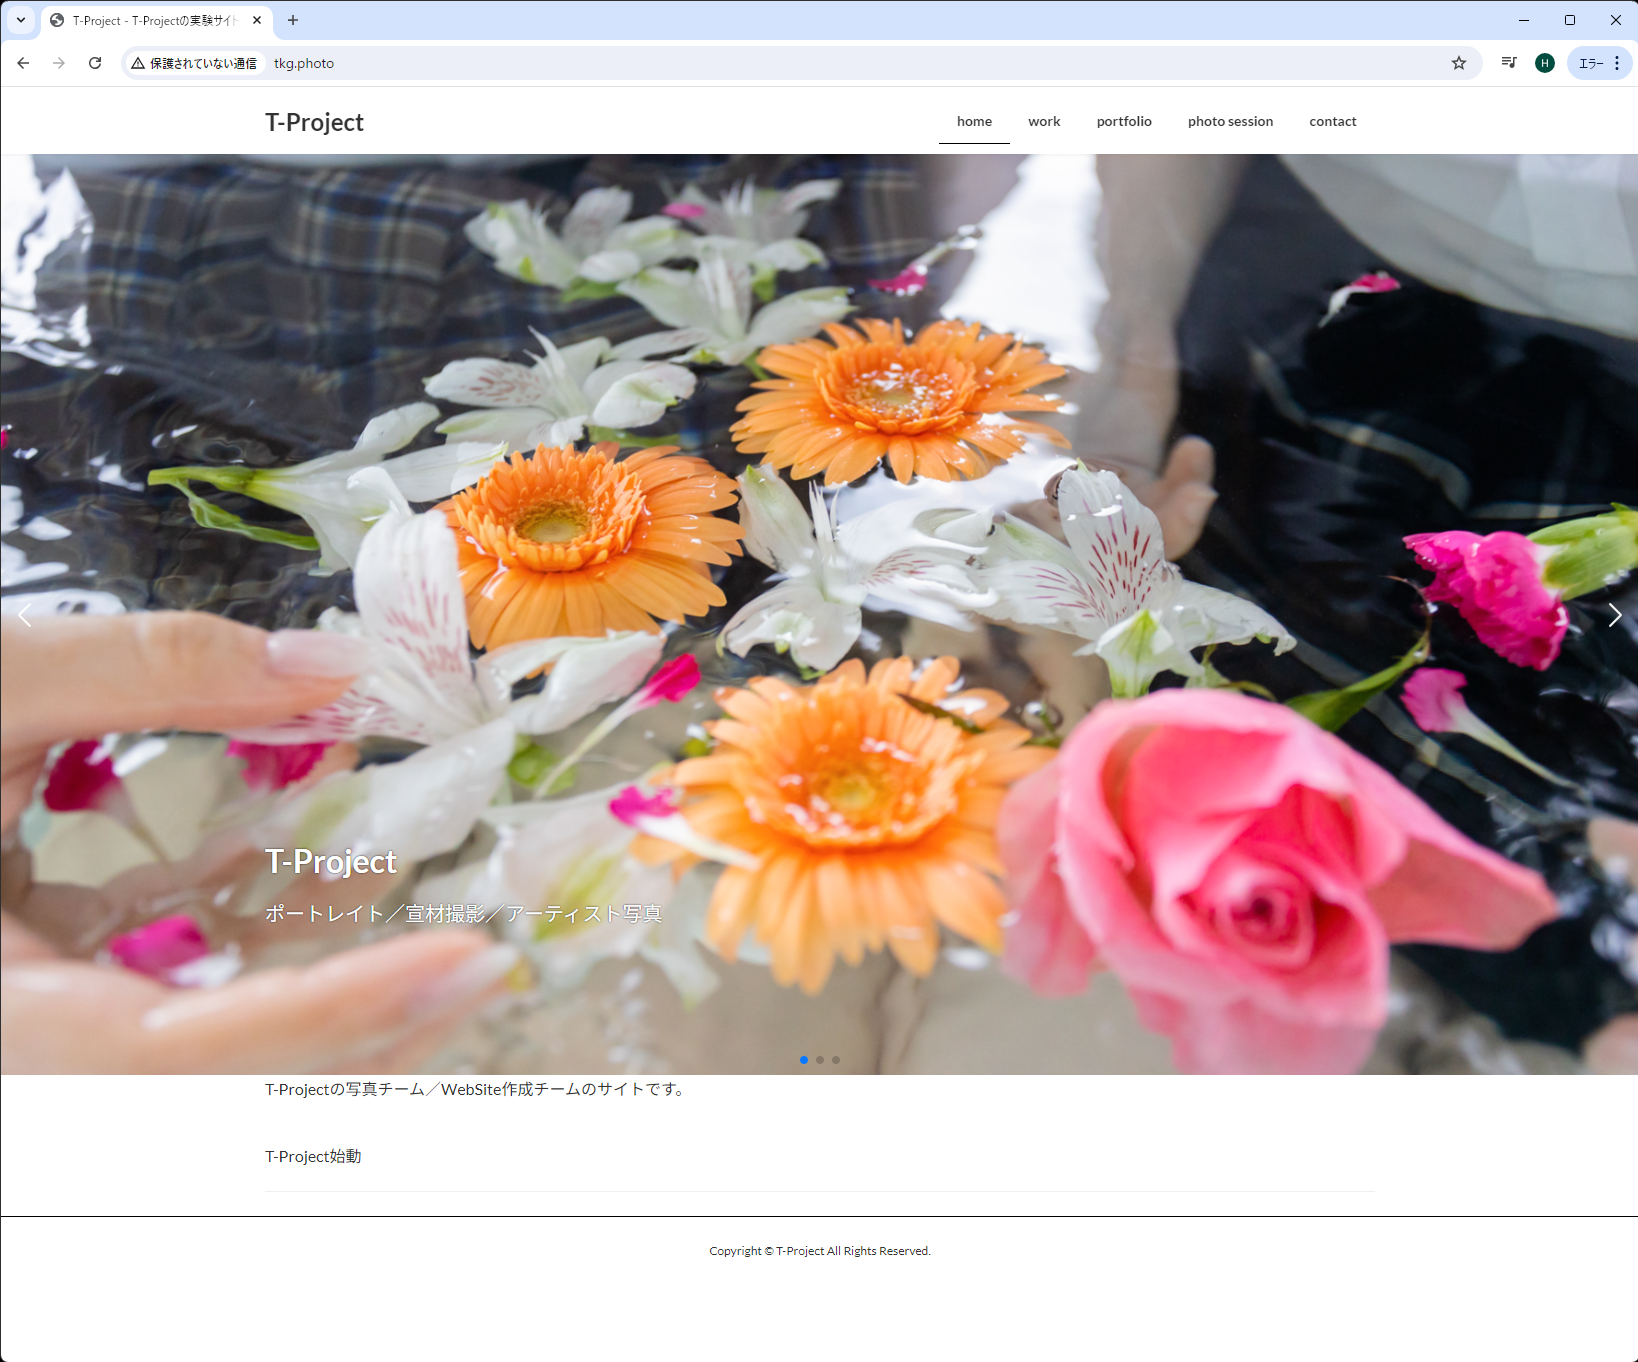
Task: Open the work menu item
Action: tap(1044, 121)
